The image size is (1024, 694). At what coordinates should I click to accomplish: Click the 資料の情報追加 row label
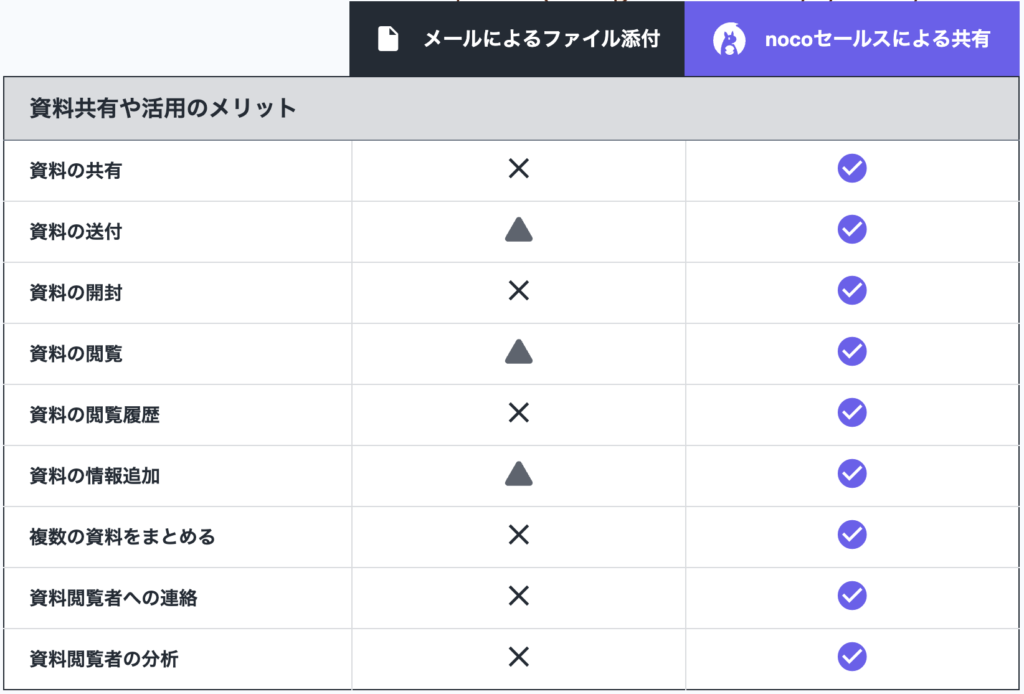point(95,476)
